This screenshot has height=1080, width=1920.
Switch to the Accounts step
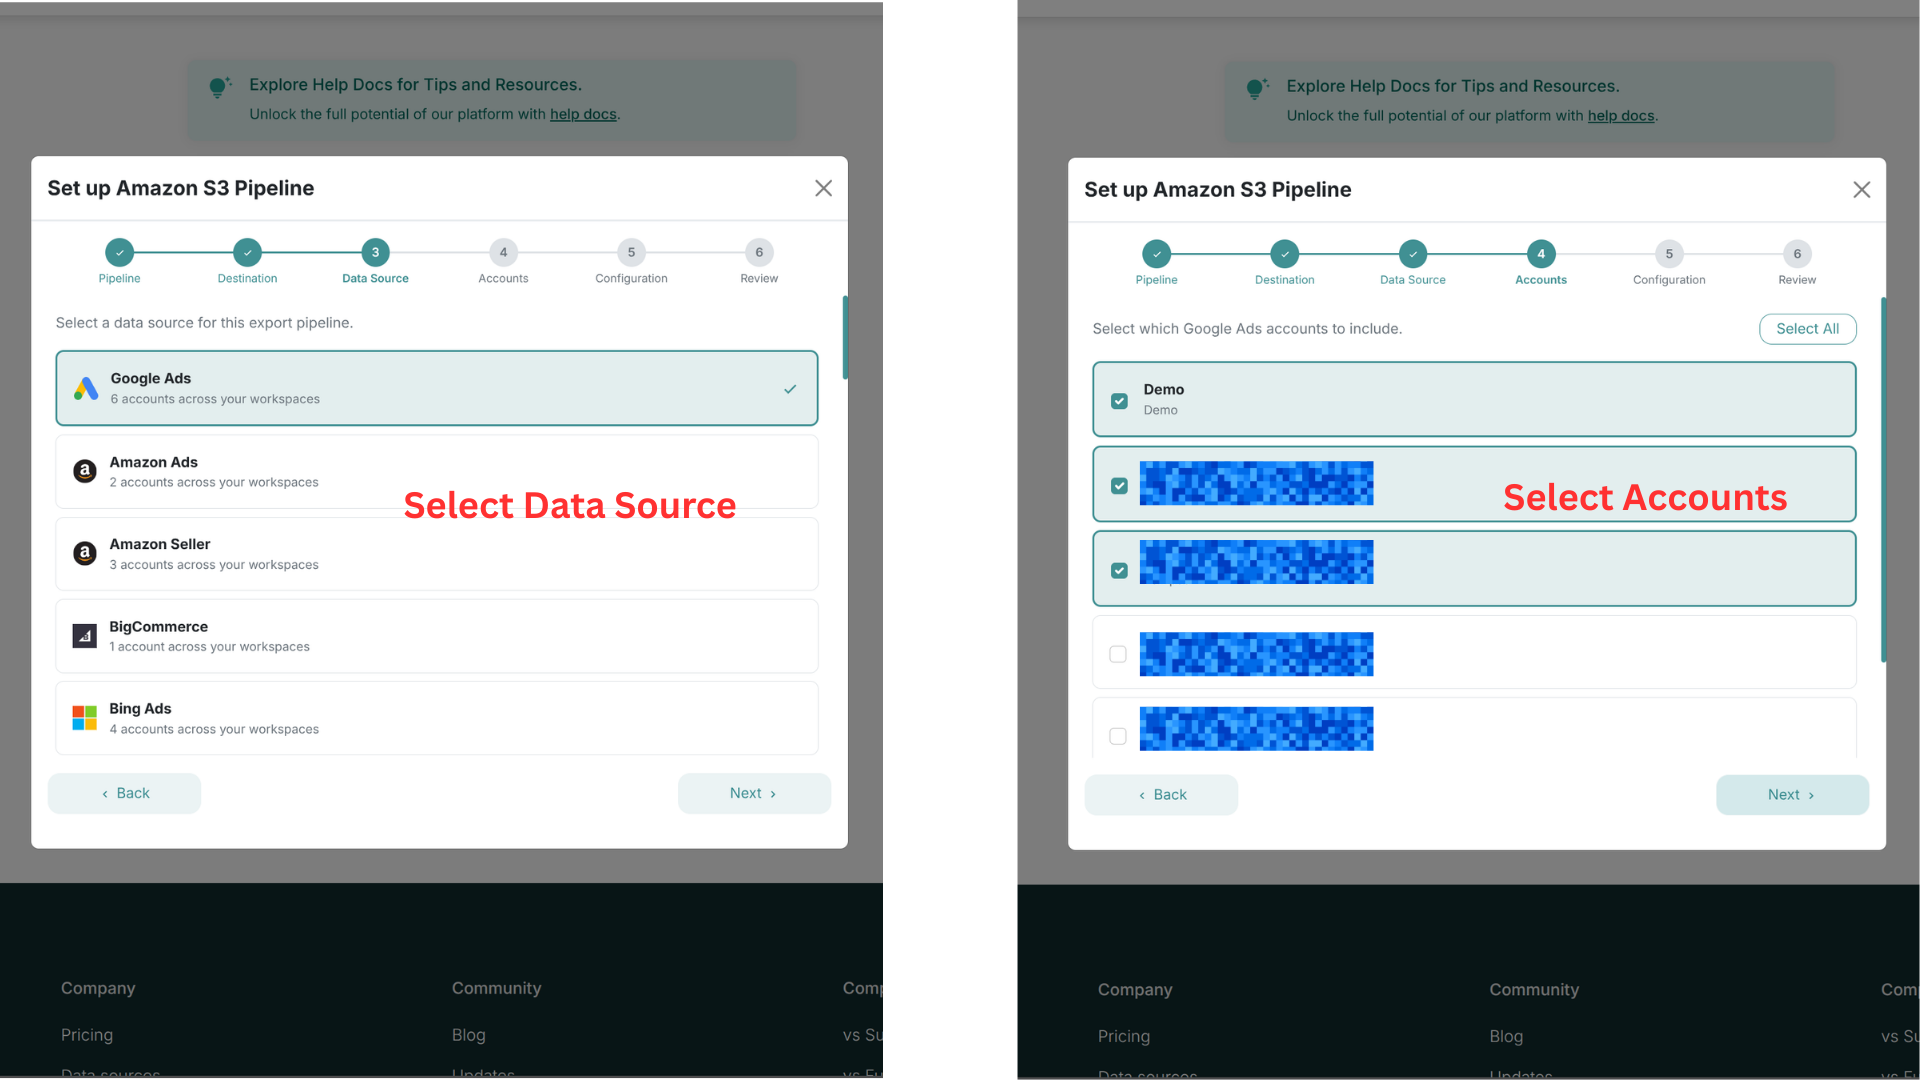[503, 252]
